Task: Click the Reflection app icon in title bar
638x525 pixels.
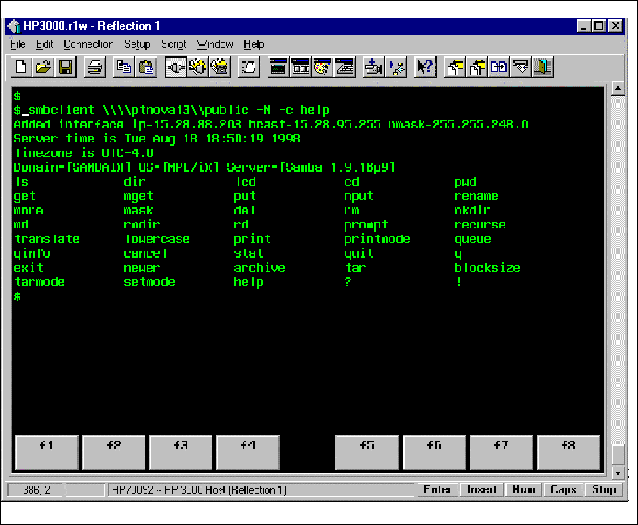Action: pos(14,26)
